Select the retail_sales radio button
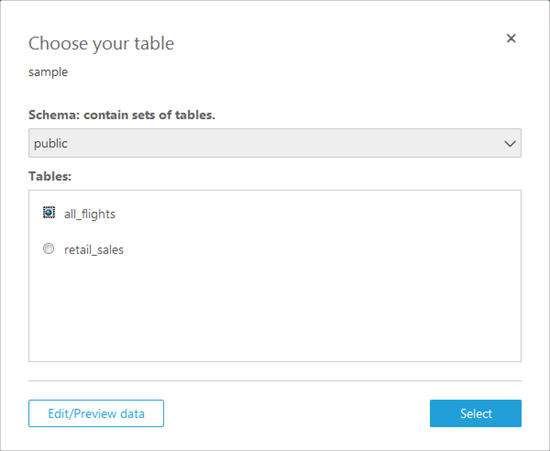The image size is (550, 451). (x=48, y=249)
